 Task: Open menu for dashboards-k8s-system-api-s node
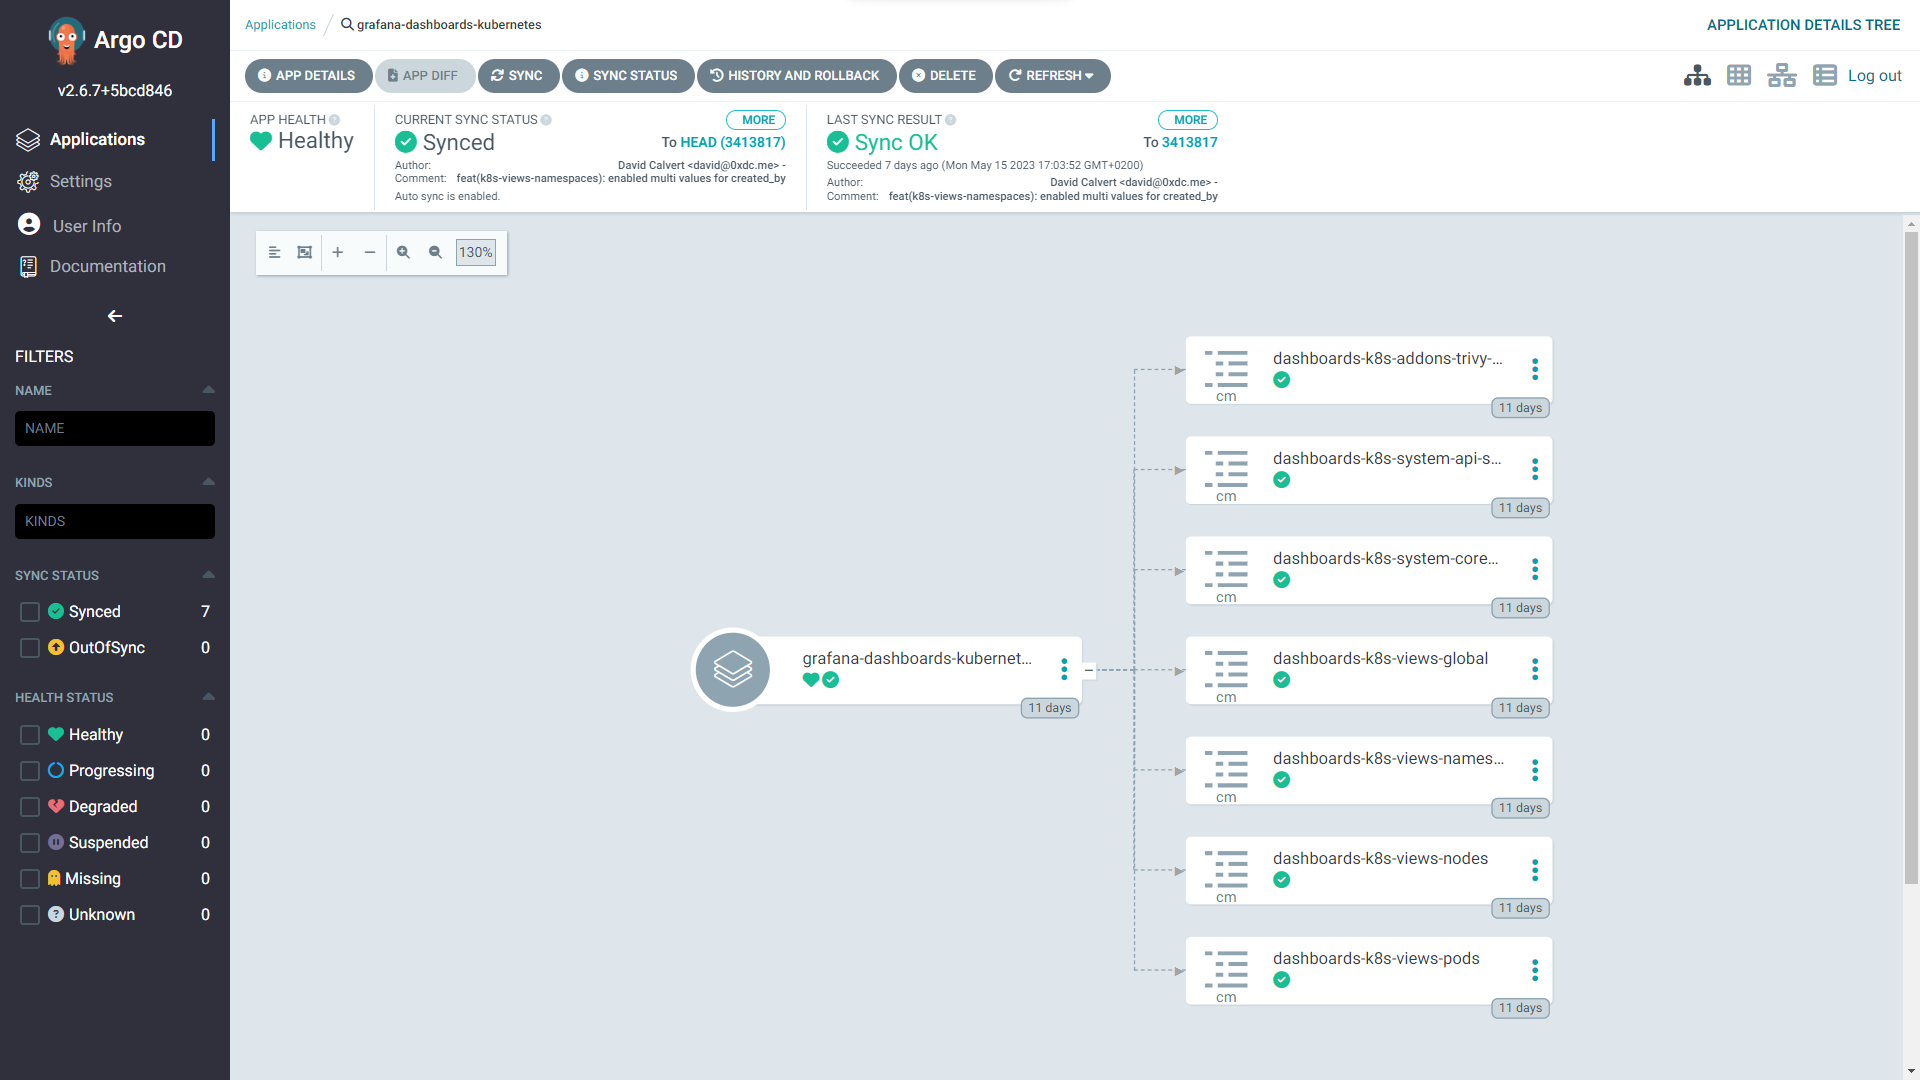click(x=1535, y=470)
